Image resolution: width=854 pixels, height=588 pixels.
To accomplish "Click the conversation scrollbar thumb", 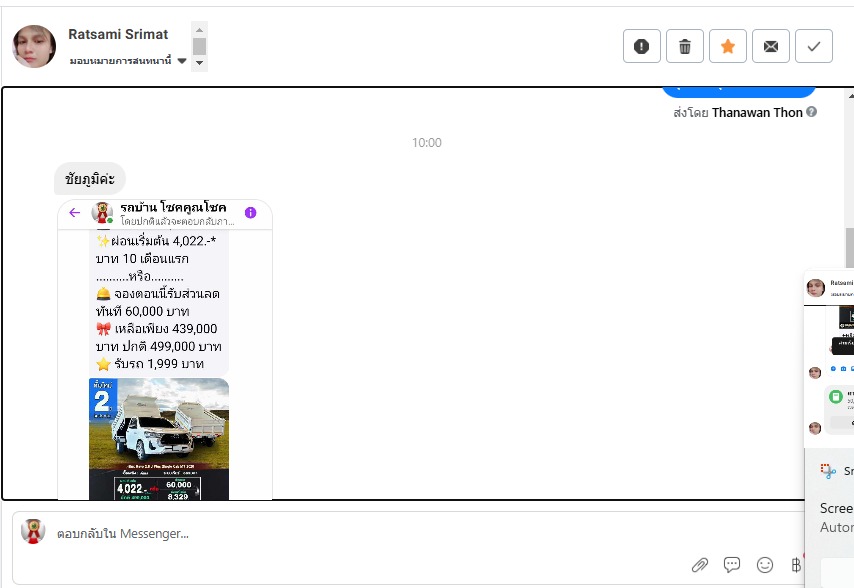I will coord(850,248).
